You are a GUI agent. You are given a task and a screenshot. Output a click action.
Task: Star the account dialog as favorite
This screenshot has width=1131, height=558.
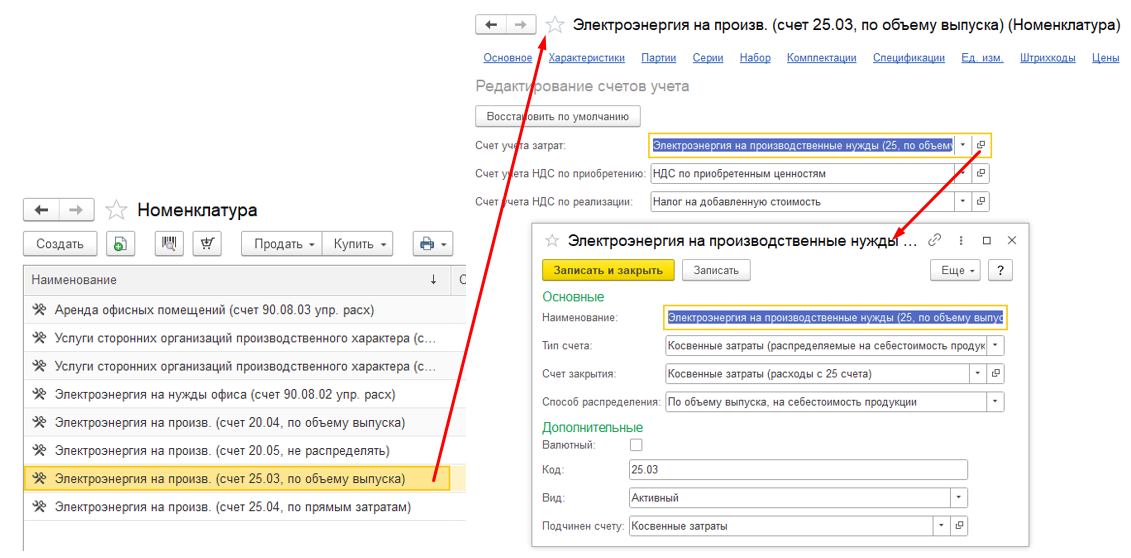[552, 241]
